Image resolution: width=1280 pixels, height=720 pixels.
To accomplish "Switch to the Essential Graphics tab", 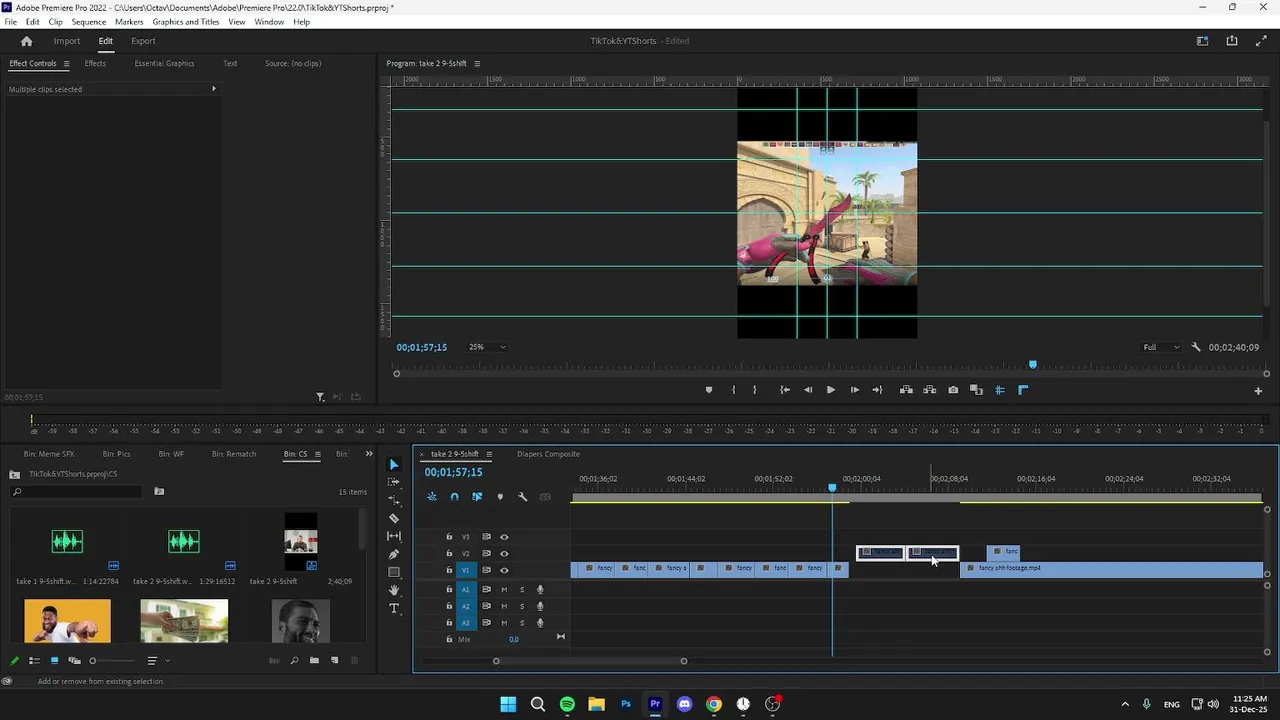I will 164,63.
